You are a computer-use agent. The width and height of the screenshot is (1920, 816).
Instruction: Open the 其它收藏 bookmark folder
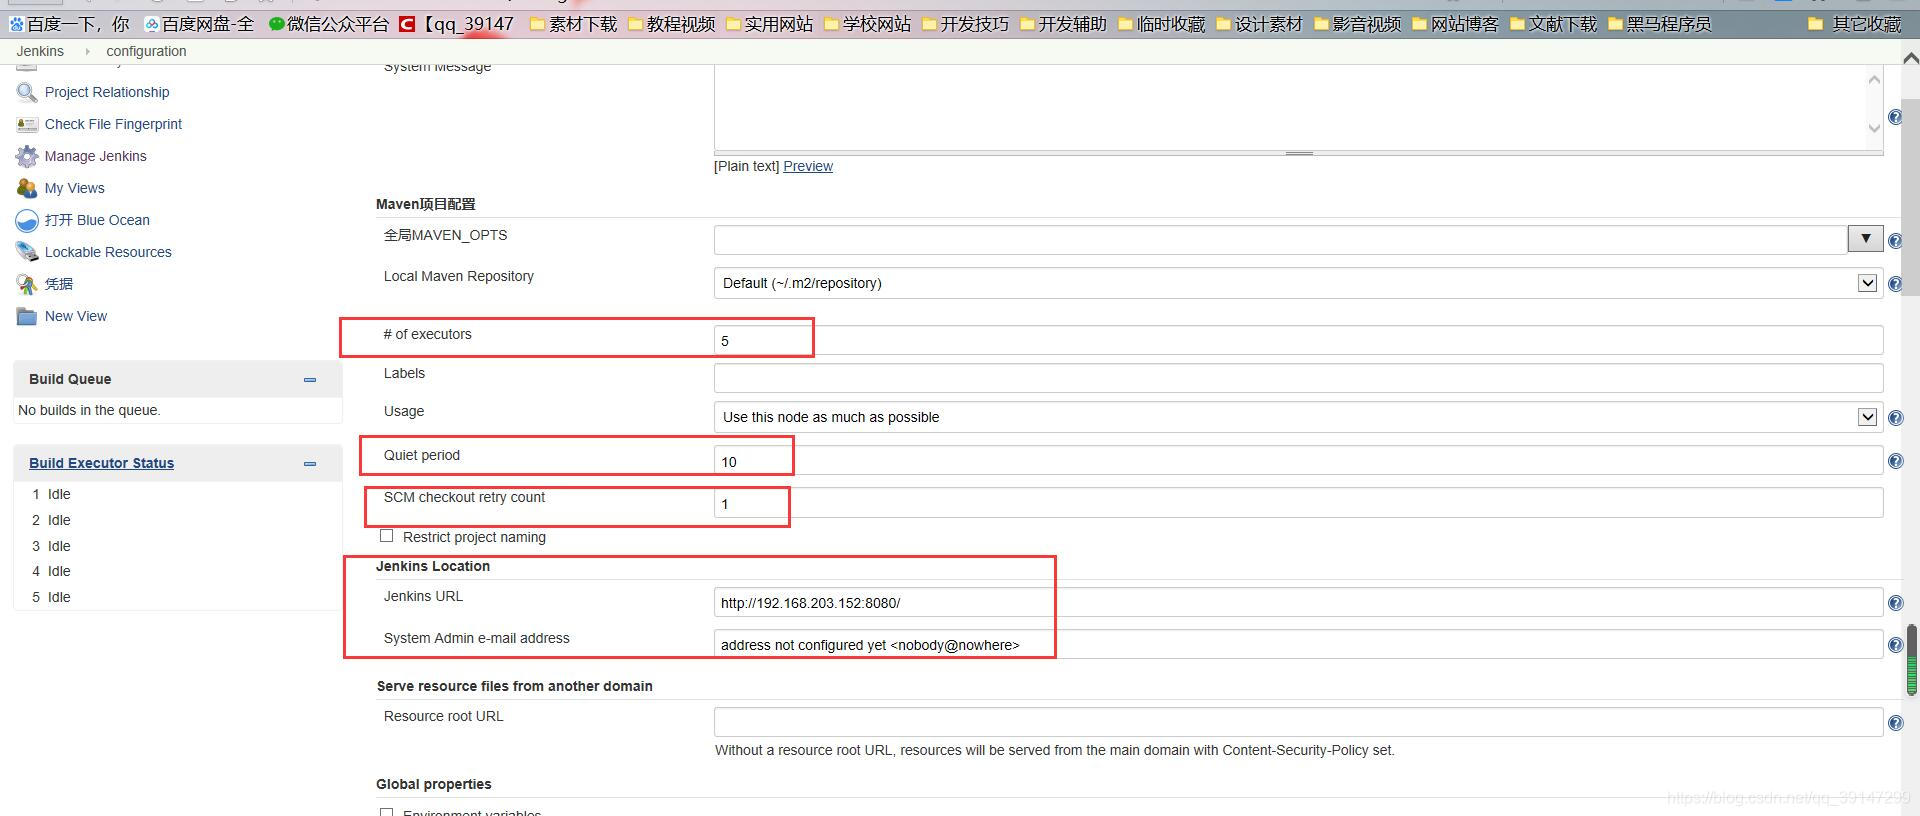(1856, 24)
